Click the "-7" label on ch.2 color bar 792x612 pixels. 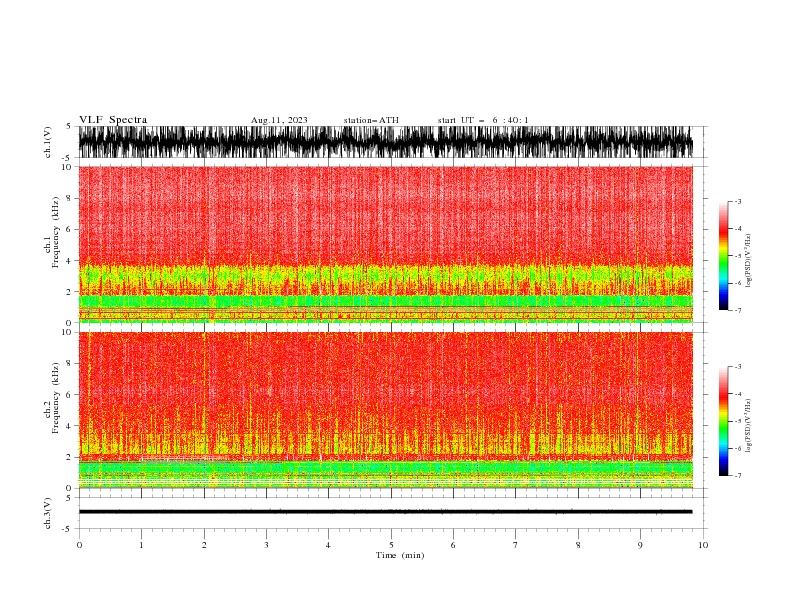(737, 475)
